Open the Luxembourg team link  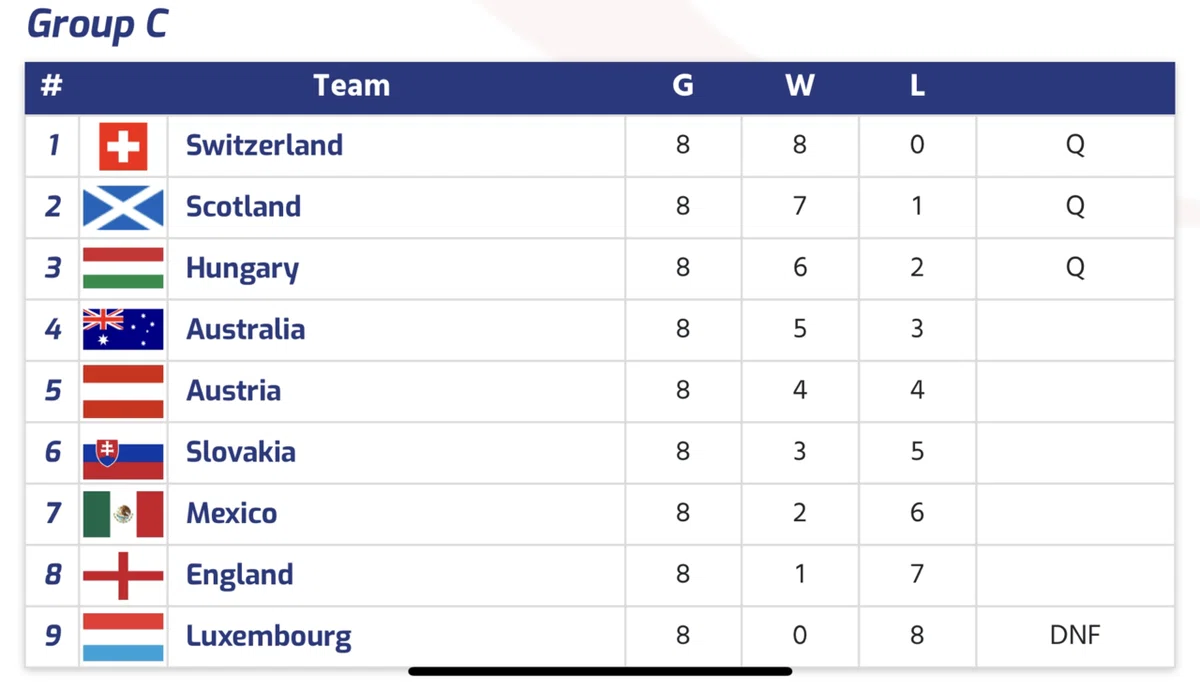coord(269,636)
